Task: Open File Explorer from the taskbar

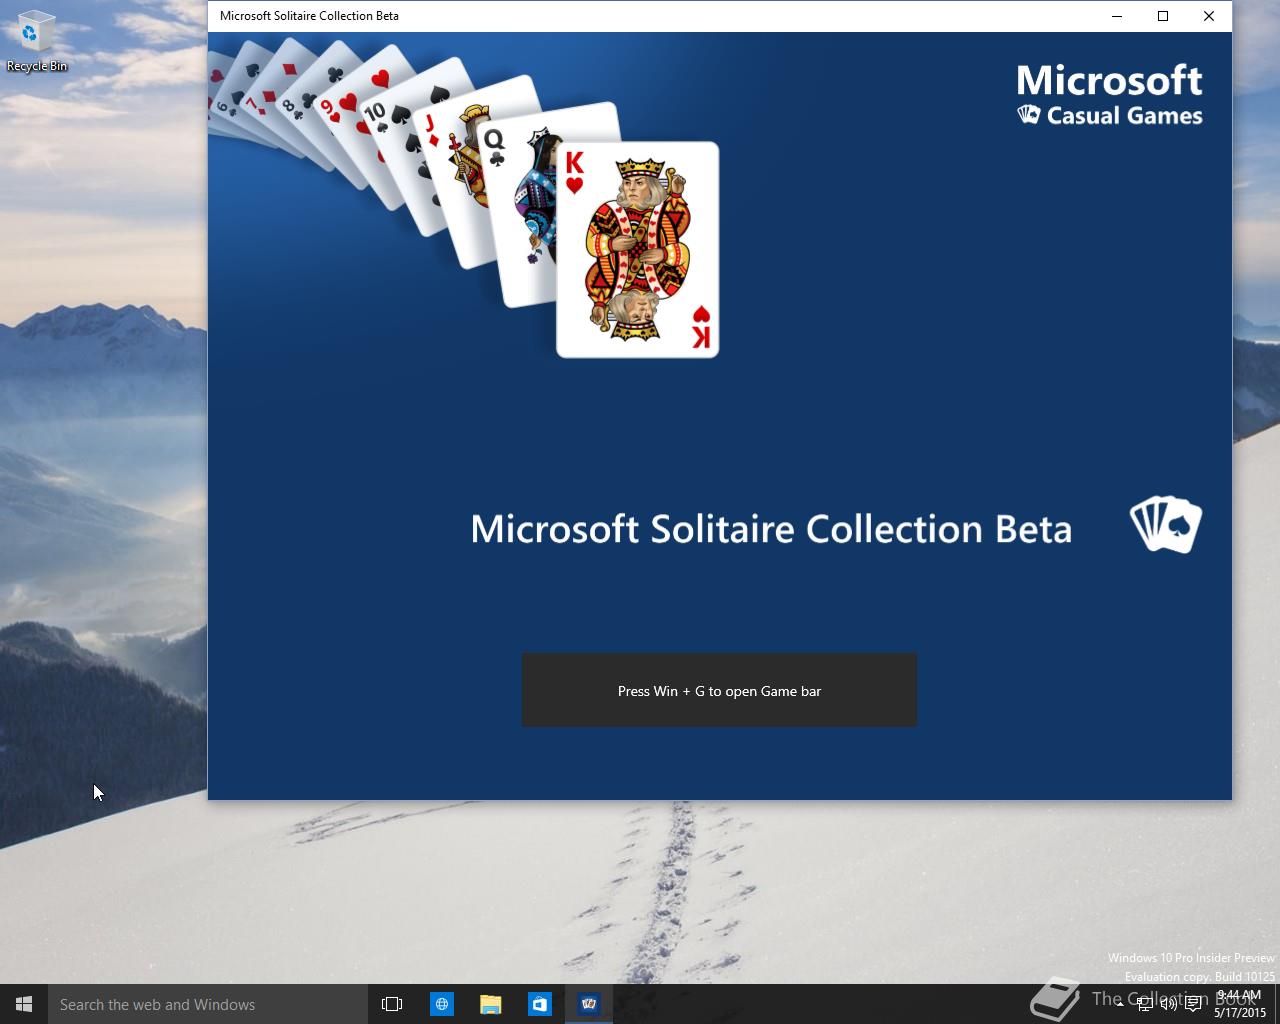Action: [x=490, y=1004]
